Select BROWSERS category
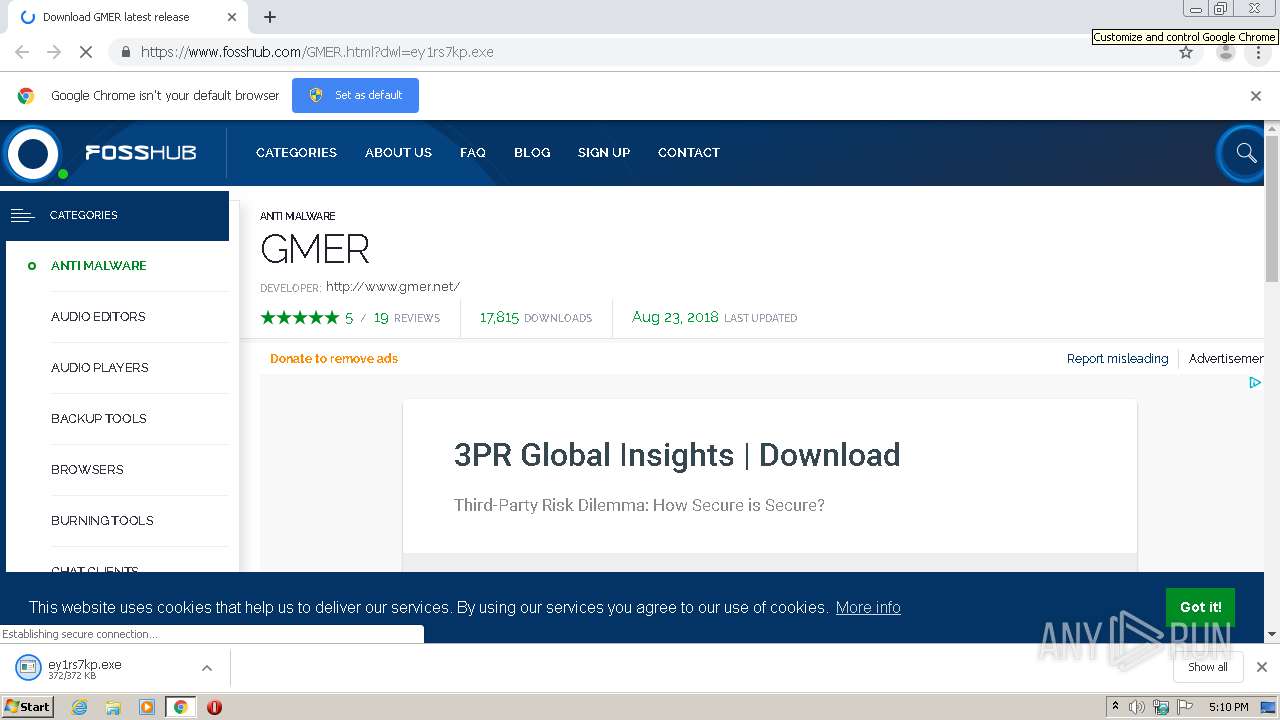This screenshot has height=720, width=1280. [x=87, y=470]
